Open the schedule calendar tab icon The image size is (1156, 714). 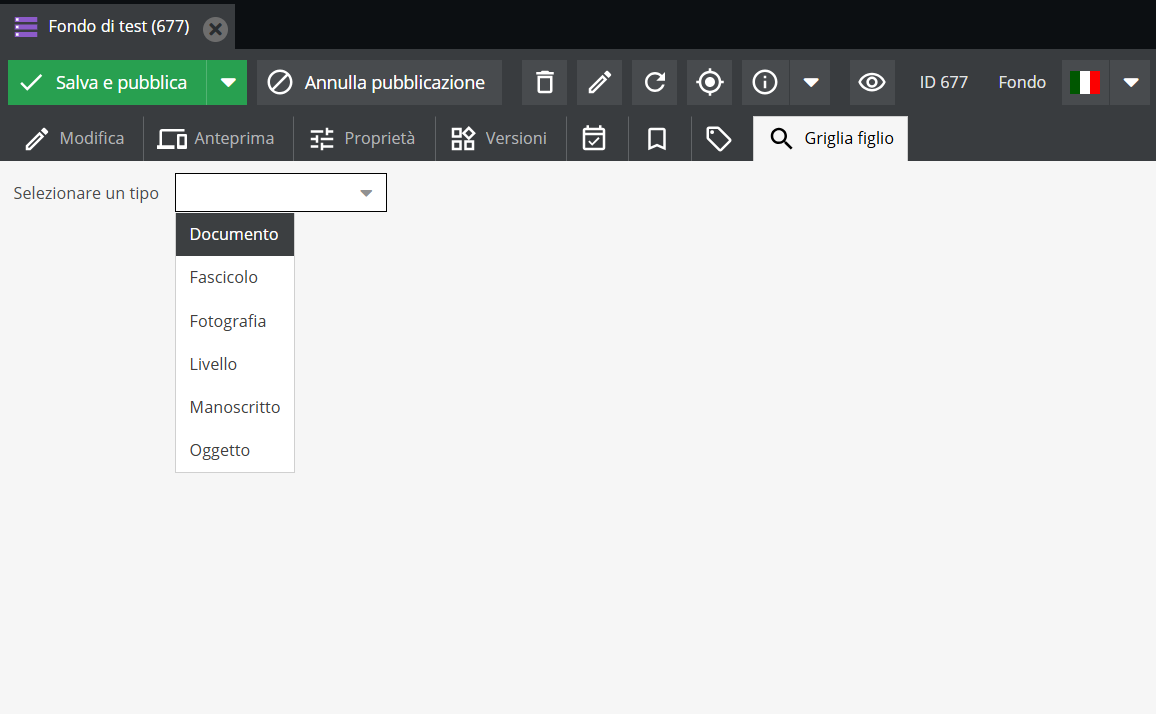click(594, 139)
